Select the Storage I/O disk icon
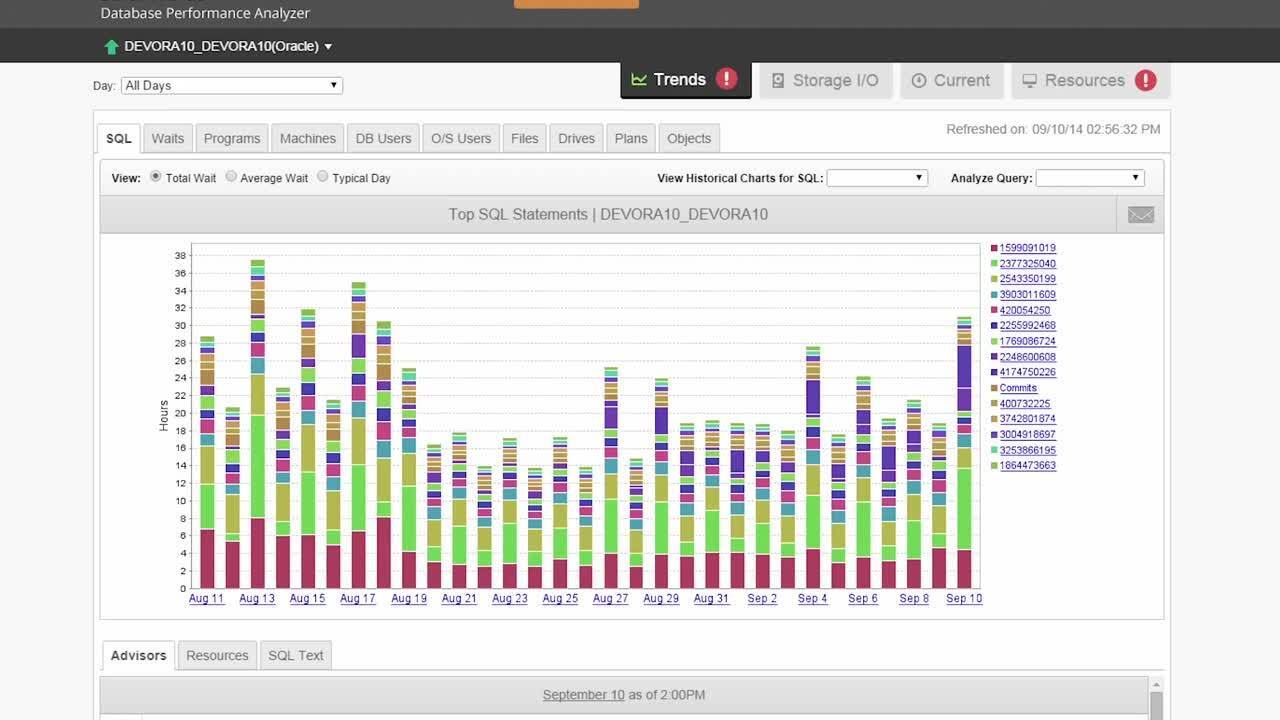 (778, 80)
